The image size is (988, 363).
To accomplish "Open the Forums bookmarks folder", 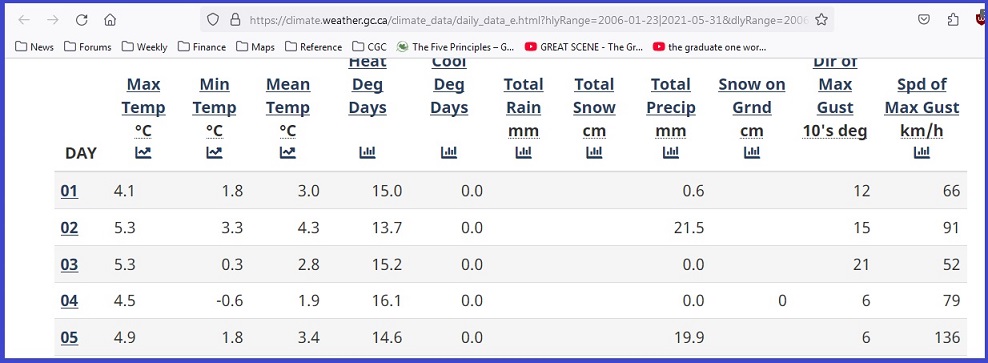I will click(88, 47).
